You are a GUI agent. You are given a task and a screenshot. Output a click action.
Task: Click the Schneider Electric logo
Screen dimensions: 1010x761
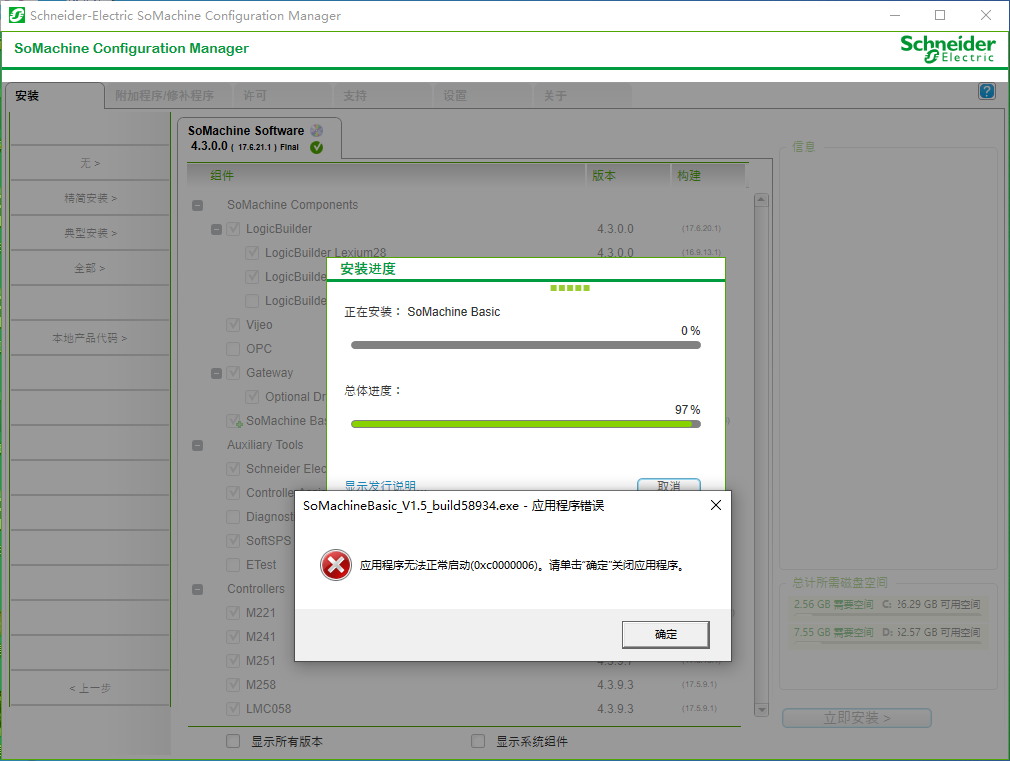947,48
